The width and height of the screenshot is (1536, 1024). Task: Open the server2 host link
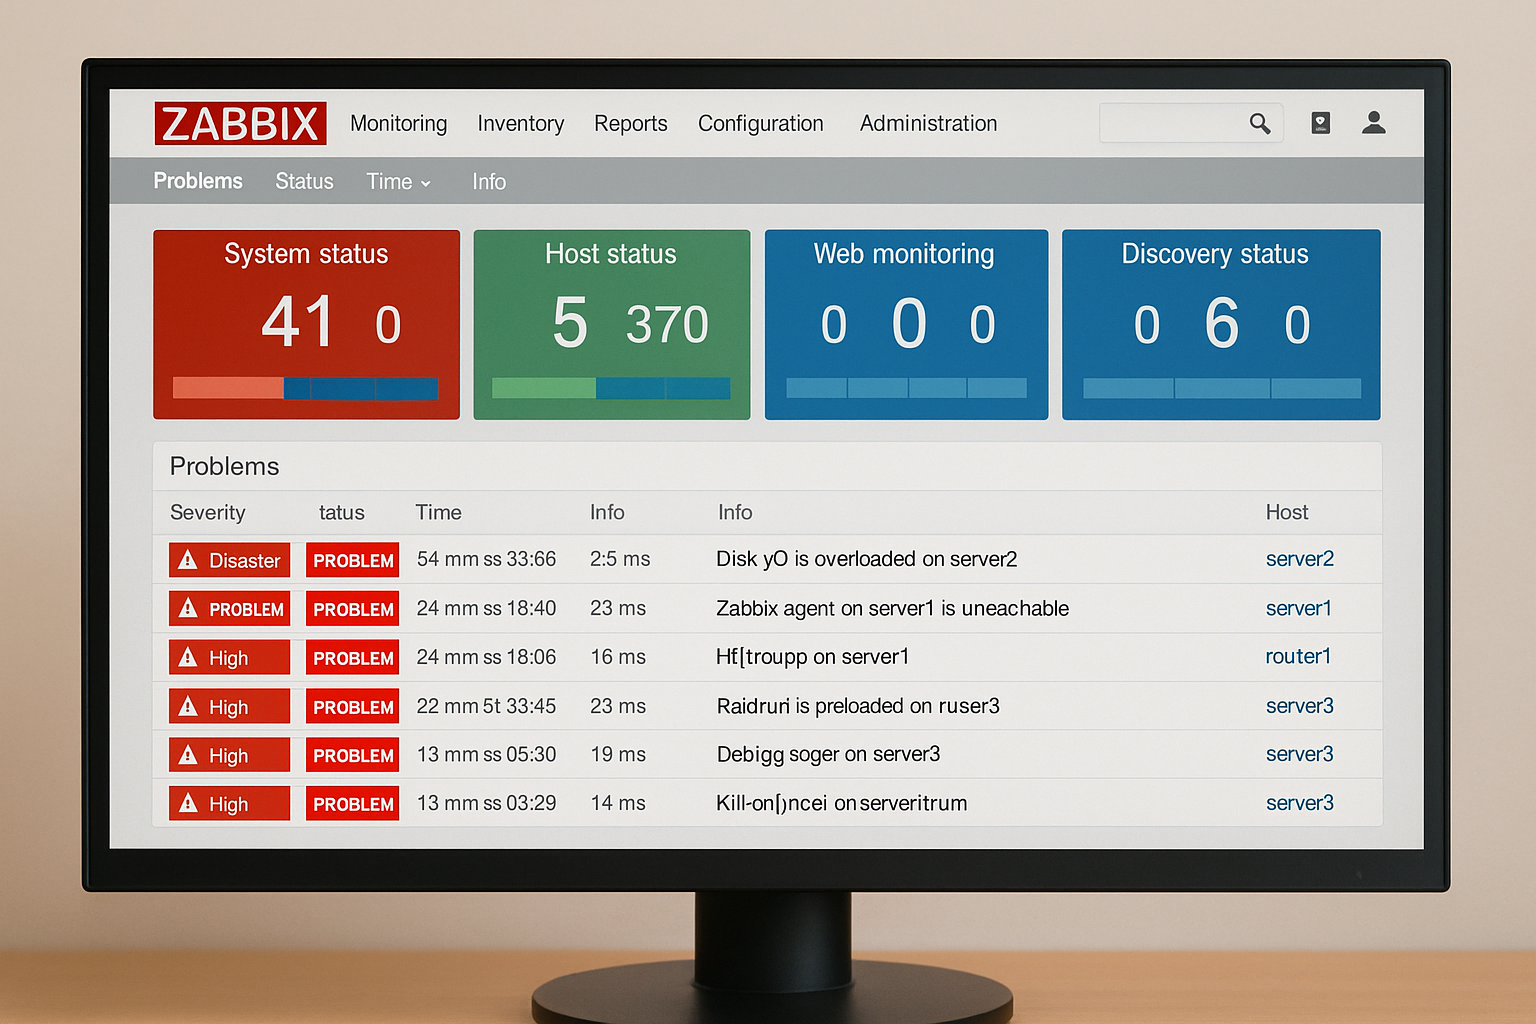1299,559
